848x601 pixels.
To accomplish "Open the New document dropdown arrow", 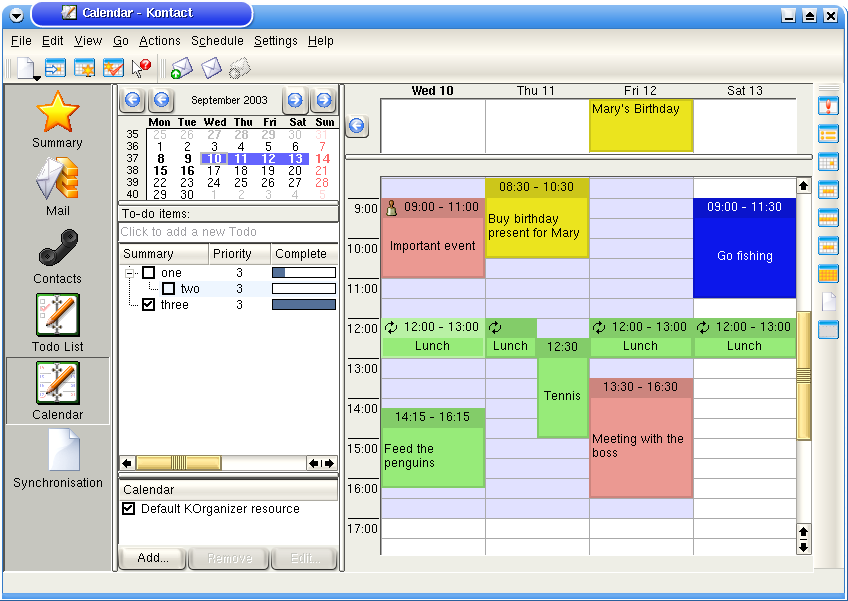I will 36,77.
